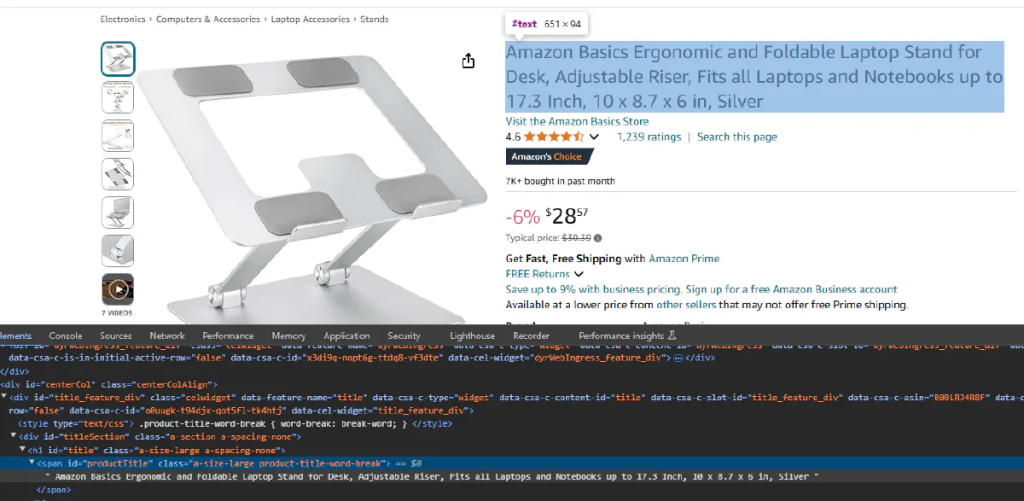Open the Application tab

pyautogui.click(x=347, y=336)
